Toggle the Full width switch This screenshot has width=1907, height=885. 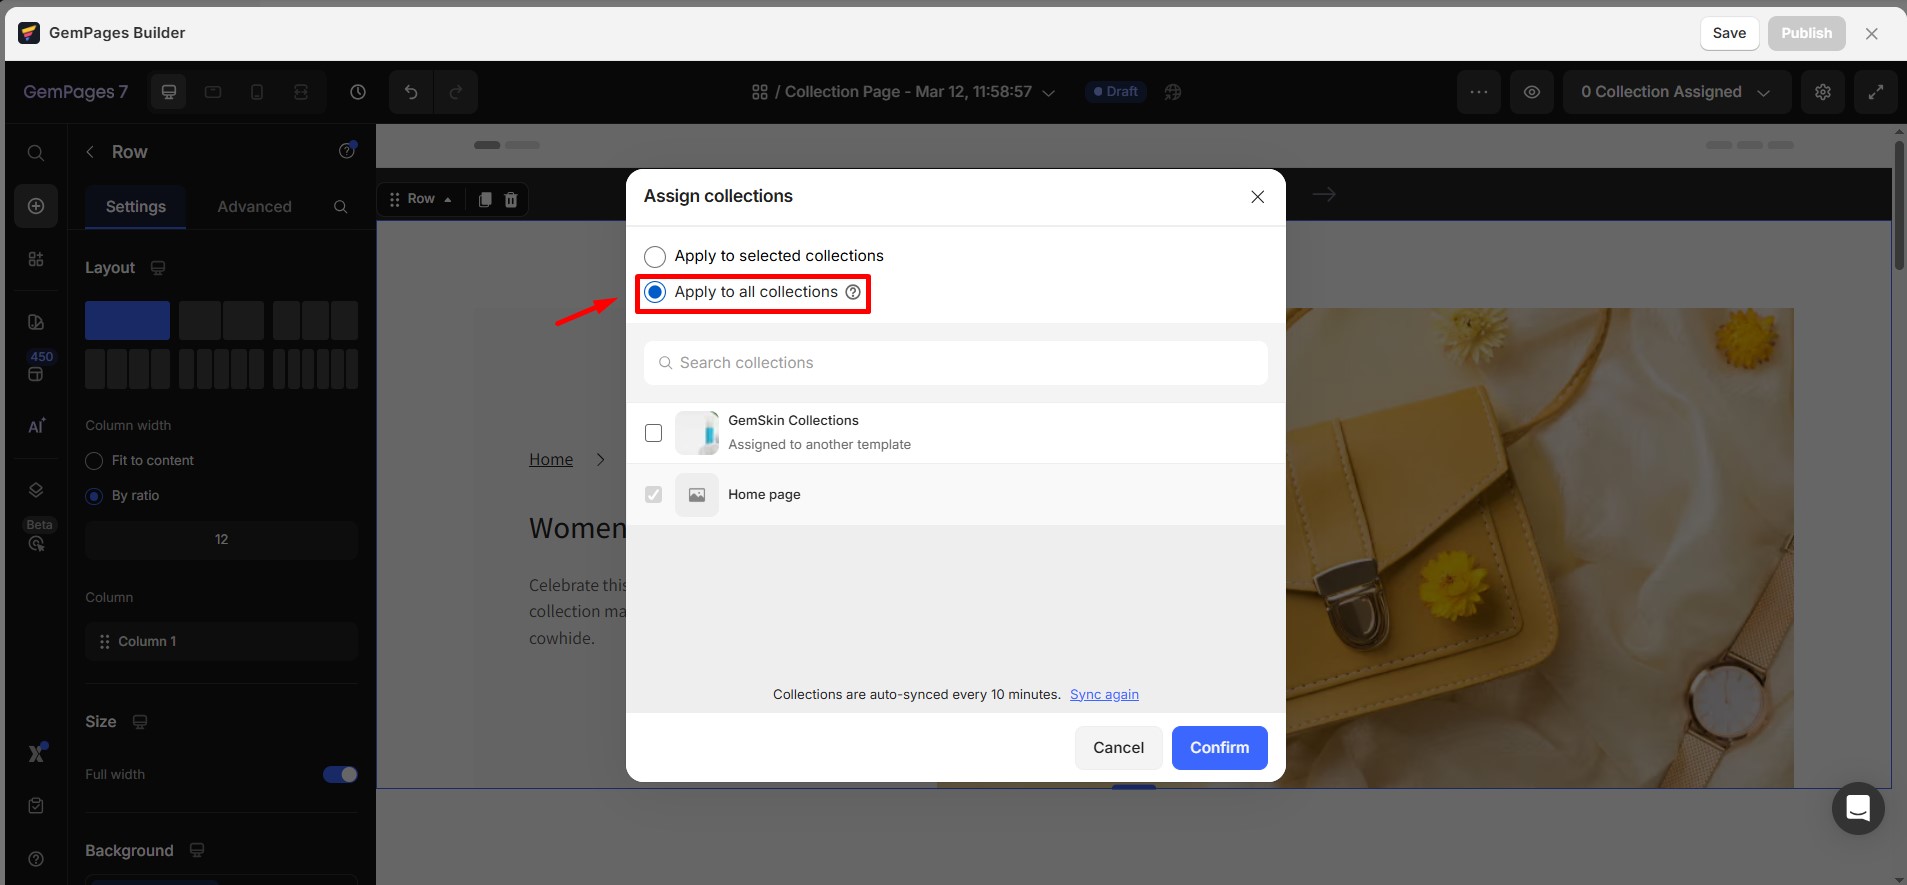[340, 774]
